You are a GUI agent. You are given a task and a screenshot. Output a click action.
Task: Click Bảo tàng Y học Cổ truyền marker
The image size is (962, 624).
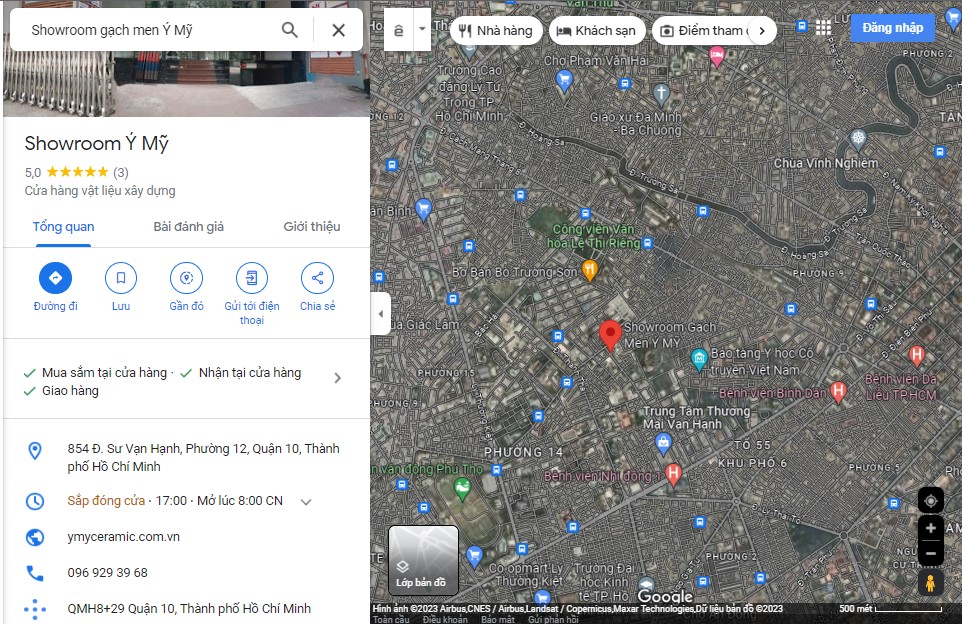click(x=699, y=359)
